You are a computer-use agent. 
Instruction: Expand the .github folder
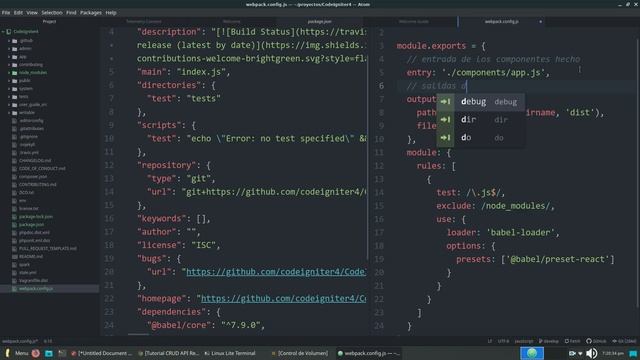click(x=9, y=40)
